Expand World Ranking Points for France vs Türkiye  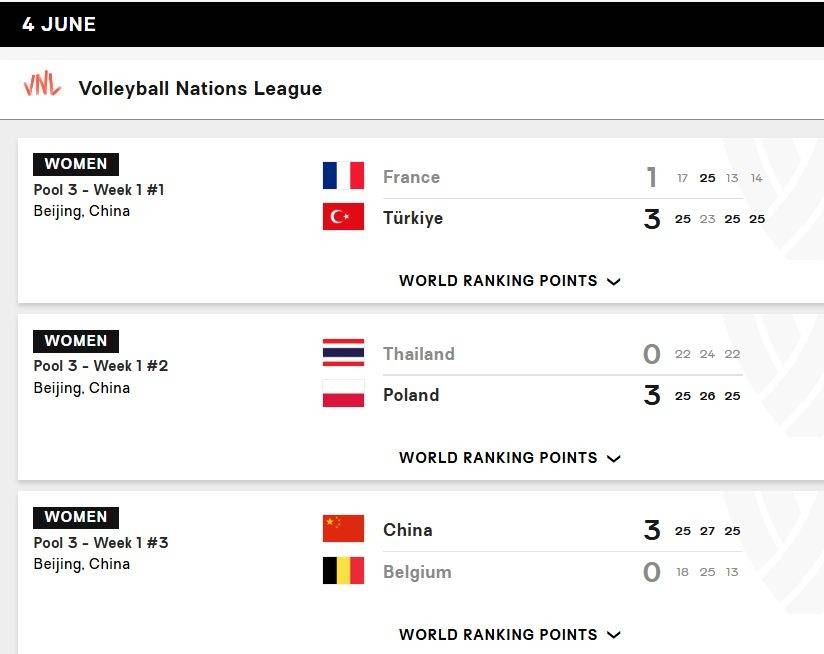[x=510, y=281]
